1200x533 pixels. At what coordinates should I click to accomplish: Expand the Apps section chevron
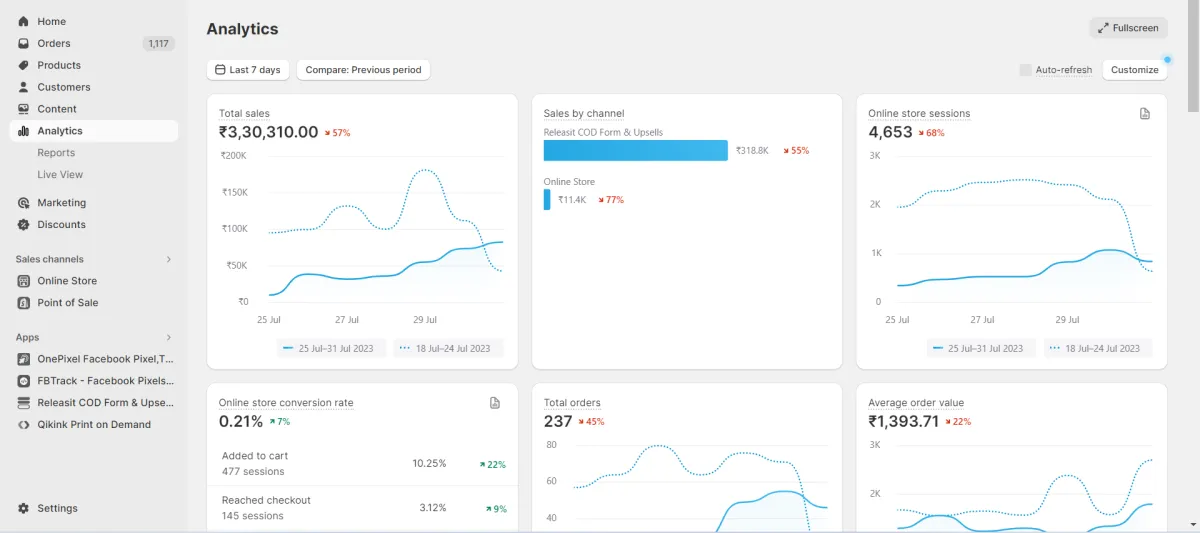coord(168,337)
